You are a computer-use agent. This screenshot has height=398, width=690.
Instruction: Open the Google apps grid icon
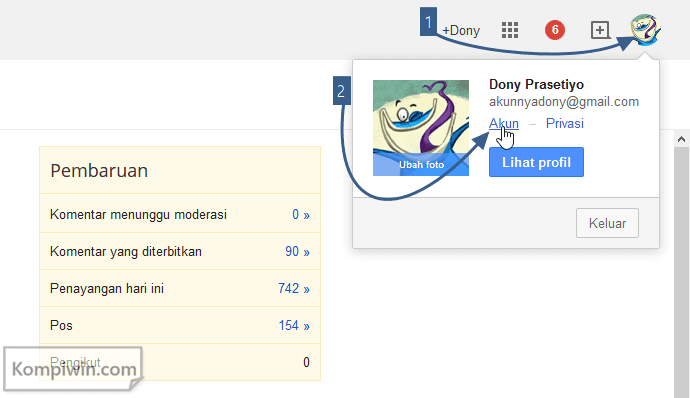pos(510,30)
